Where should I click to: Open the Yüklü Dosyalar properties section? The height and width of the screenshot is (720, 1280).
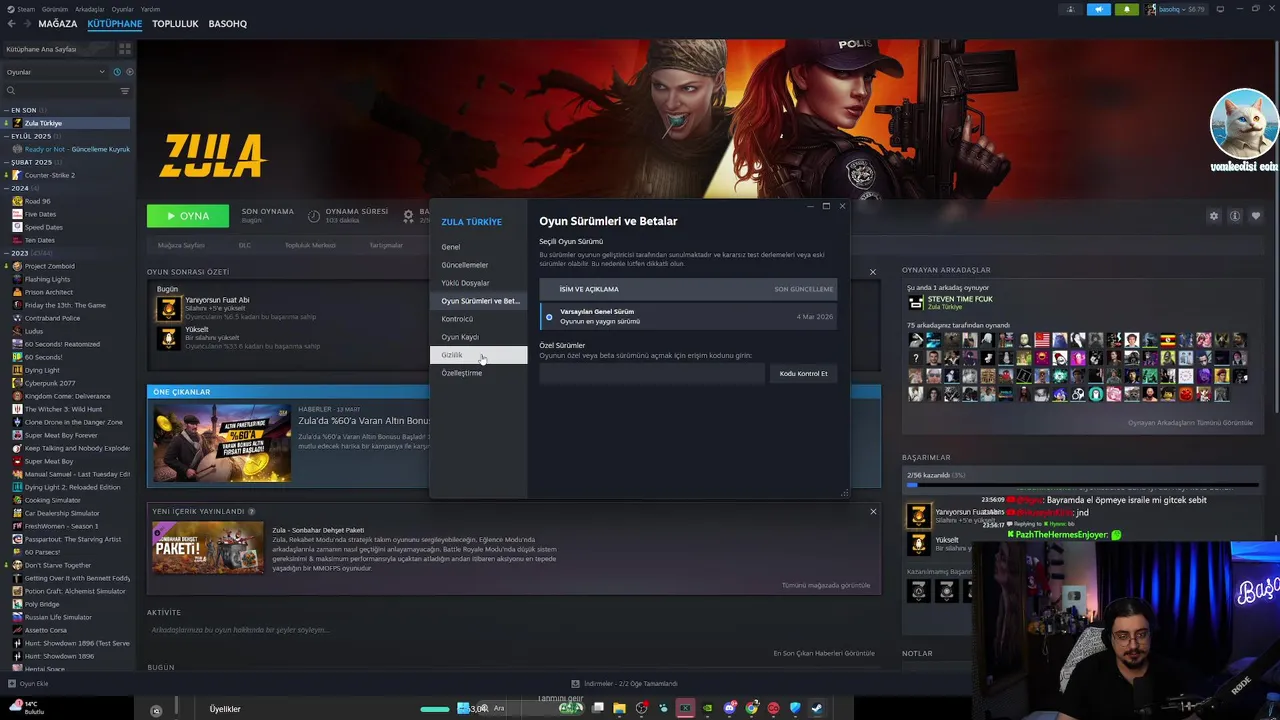tap(466, 283)
